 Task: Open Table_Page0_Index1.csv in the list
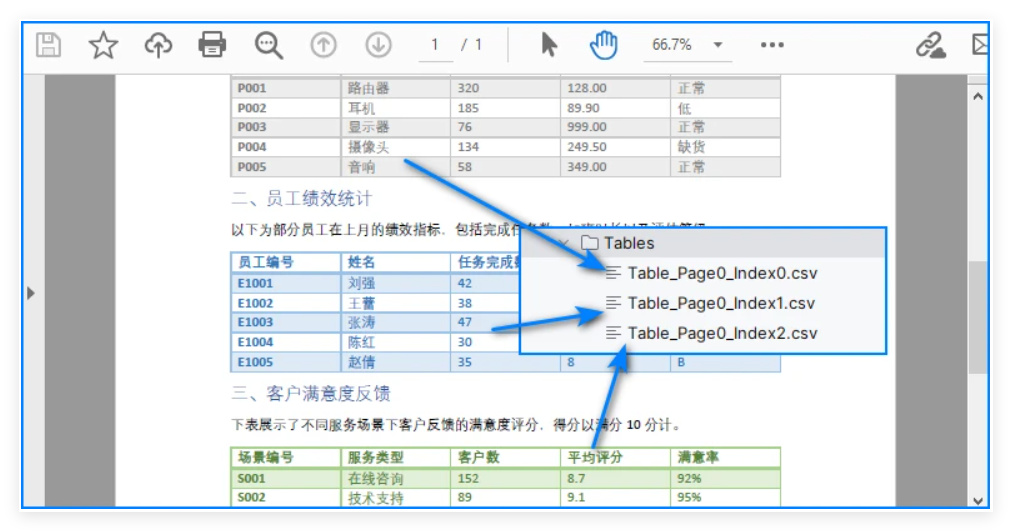coord(722,303)
